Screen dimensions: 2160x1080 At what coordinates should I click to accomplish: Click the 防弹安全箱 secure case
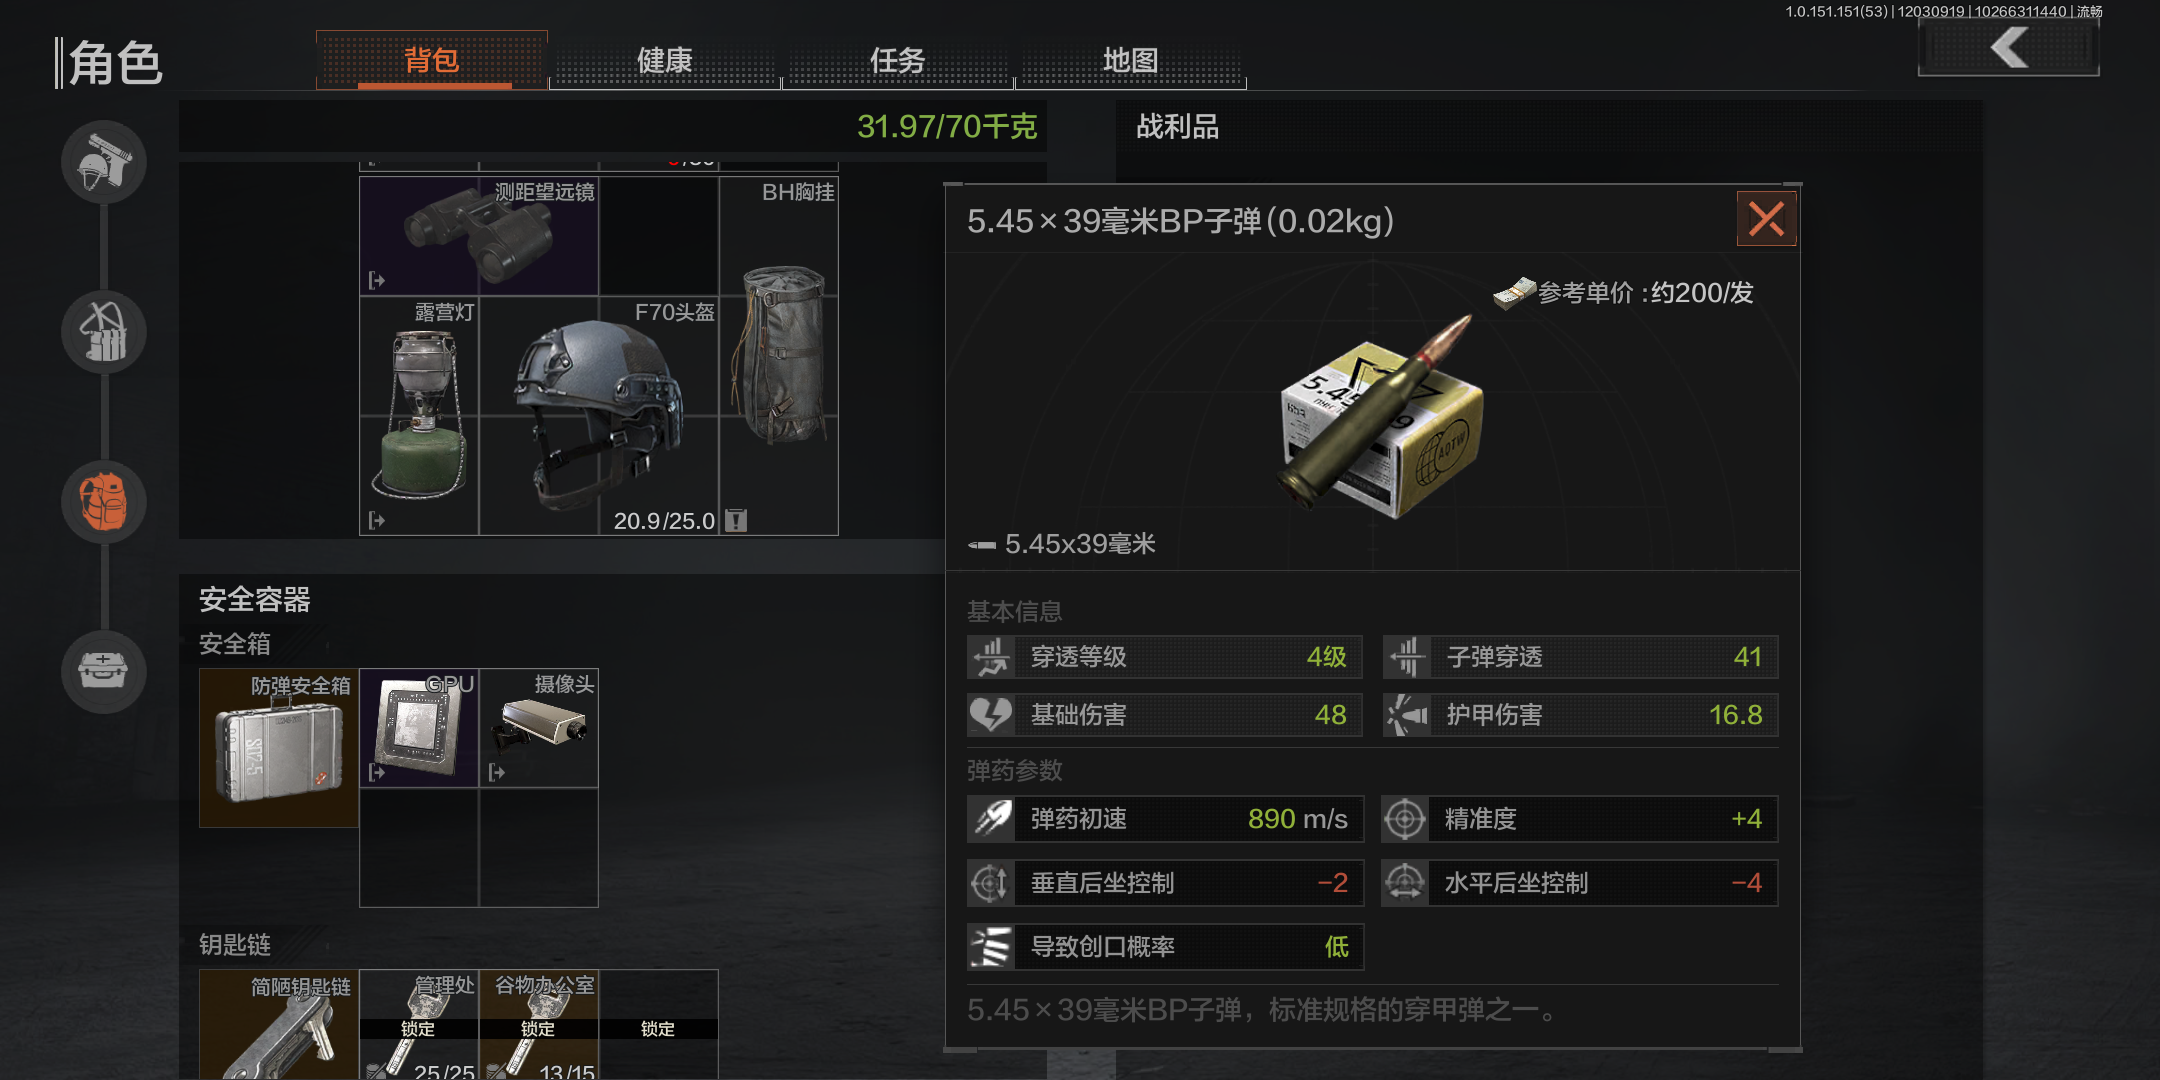(279, 748)
